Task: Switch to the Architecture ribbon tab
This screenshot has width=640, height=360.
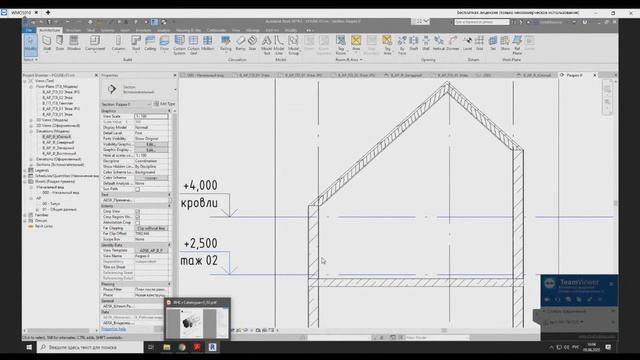Action: click(49, 30)
